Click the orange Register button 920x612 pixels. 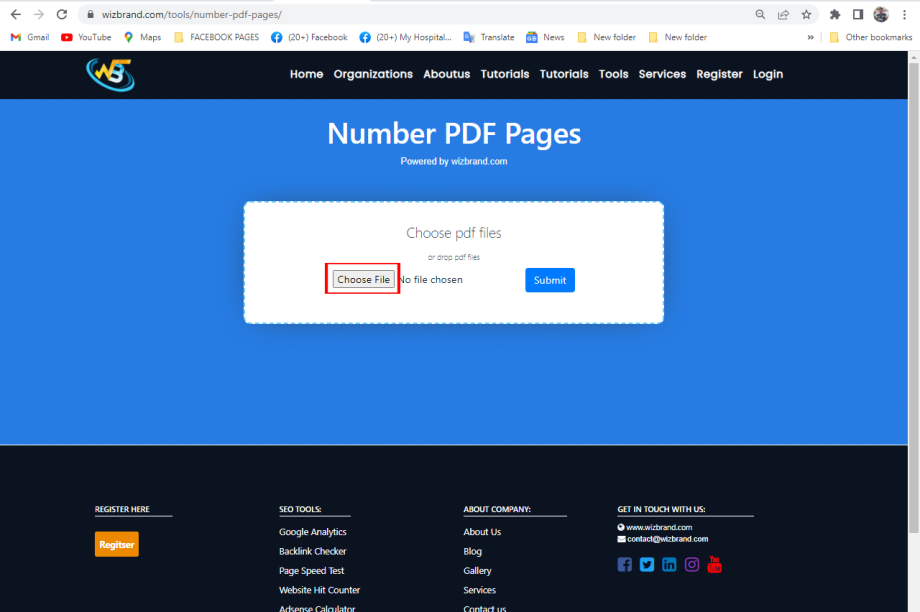pyautogui.click(x=116, y=544)
